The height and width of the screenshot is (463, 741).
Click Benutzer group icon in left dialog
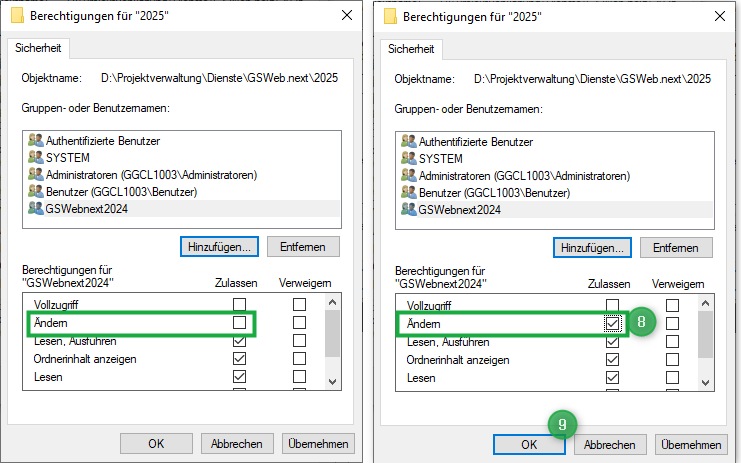[x=35, y=191]
